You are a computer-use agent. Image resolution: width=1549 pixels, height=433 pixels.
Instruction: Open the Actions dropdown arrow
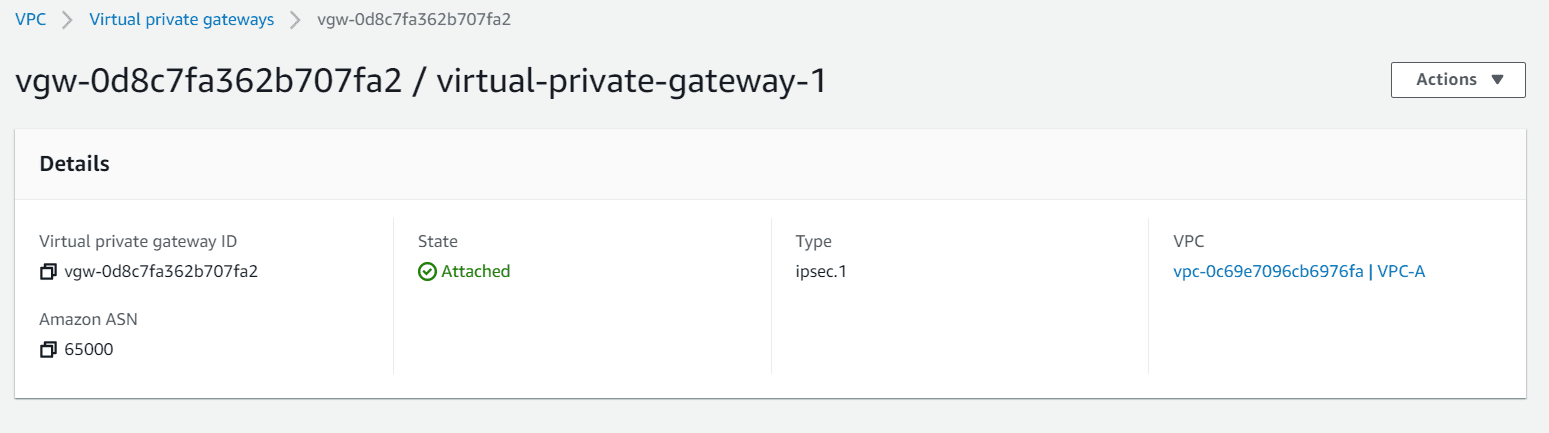click(x=1497, y=80)
